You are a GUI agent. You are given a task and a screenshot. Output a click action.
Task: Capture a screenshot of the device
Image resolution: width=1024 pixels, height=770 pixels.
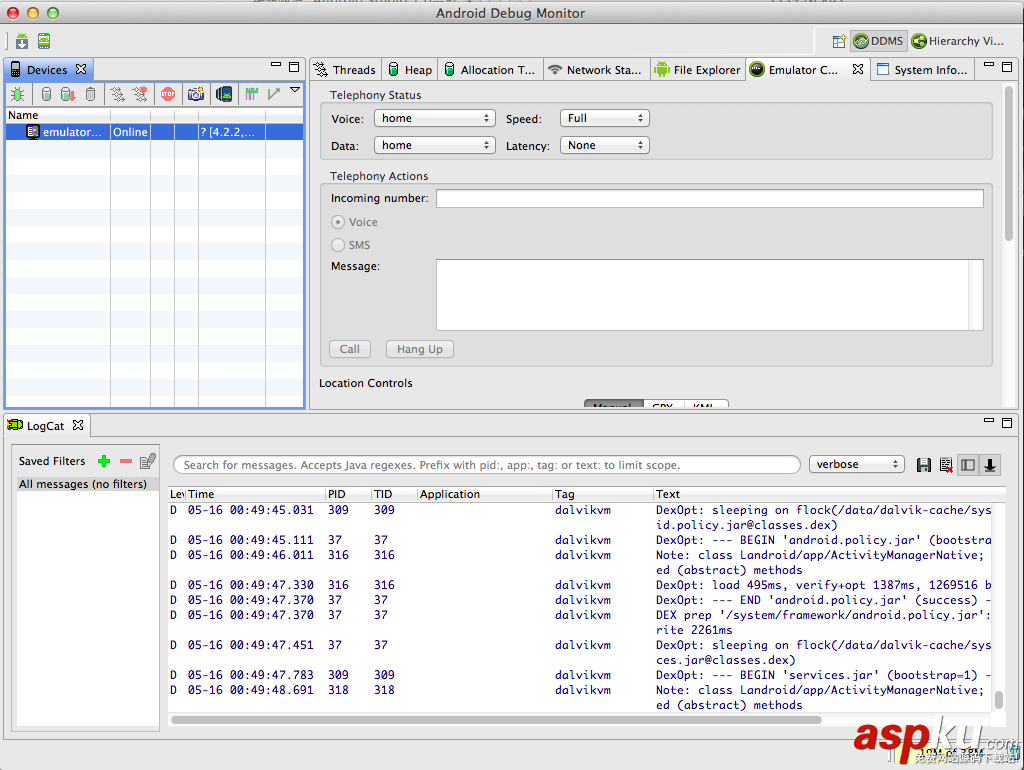point(194,93)
